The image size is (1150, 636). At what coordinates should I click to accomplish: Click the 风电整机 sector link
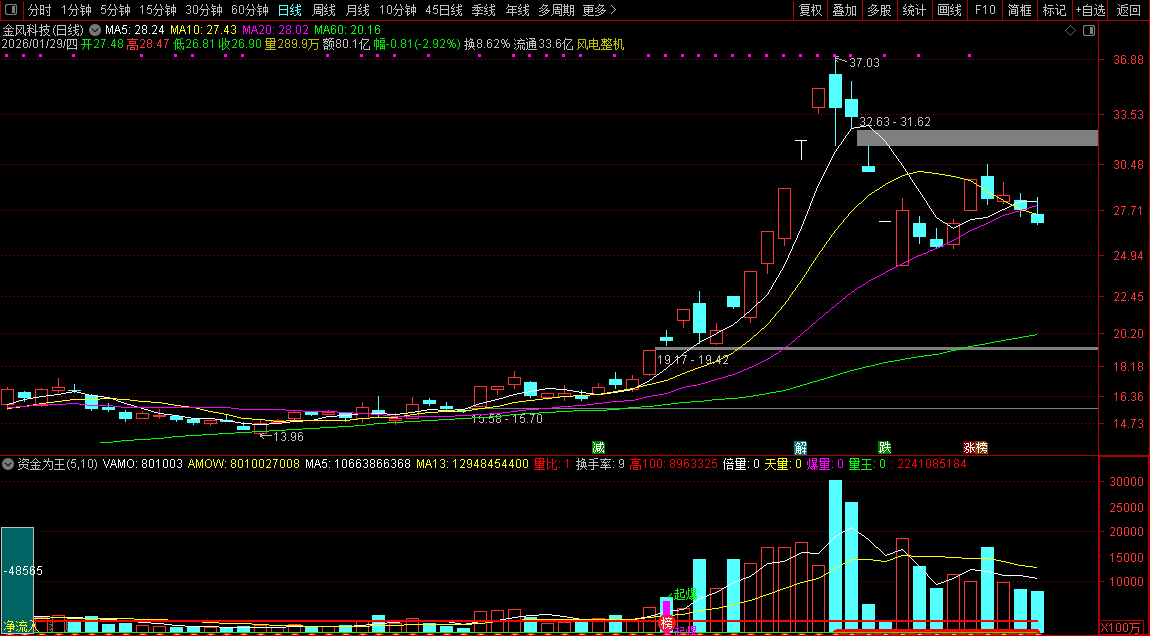[x=600, y=44]
